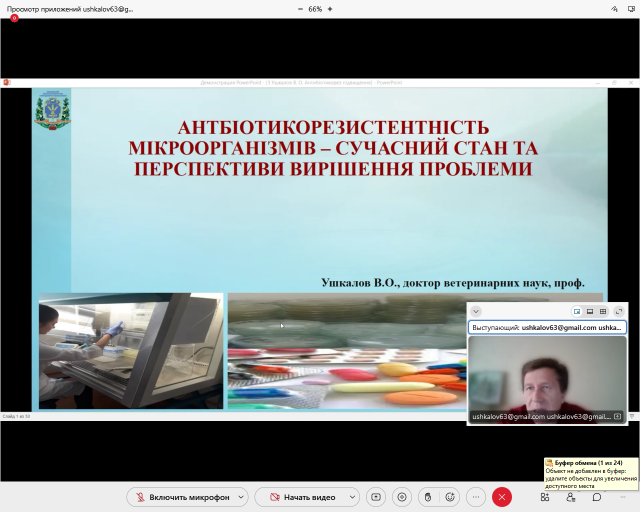This screenshot has width=640, height=512.
Task: Click the red leave meeting button
Action: pyautogui.click(x=502, y=496)
